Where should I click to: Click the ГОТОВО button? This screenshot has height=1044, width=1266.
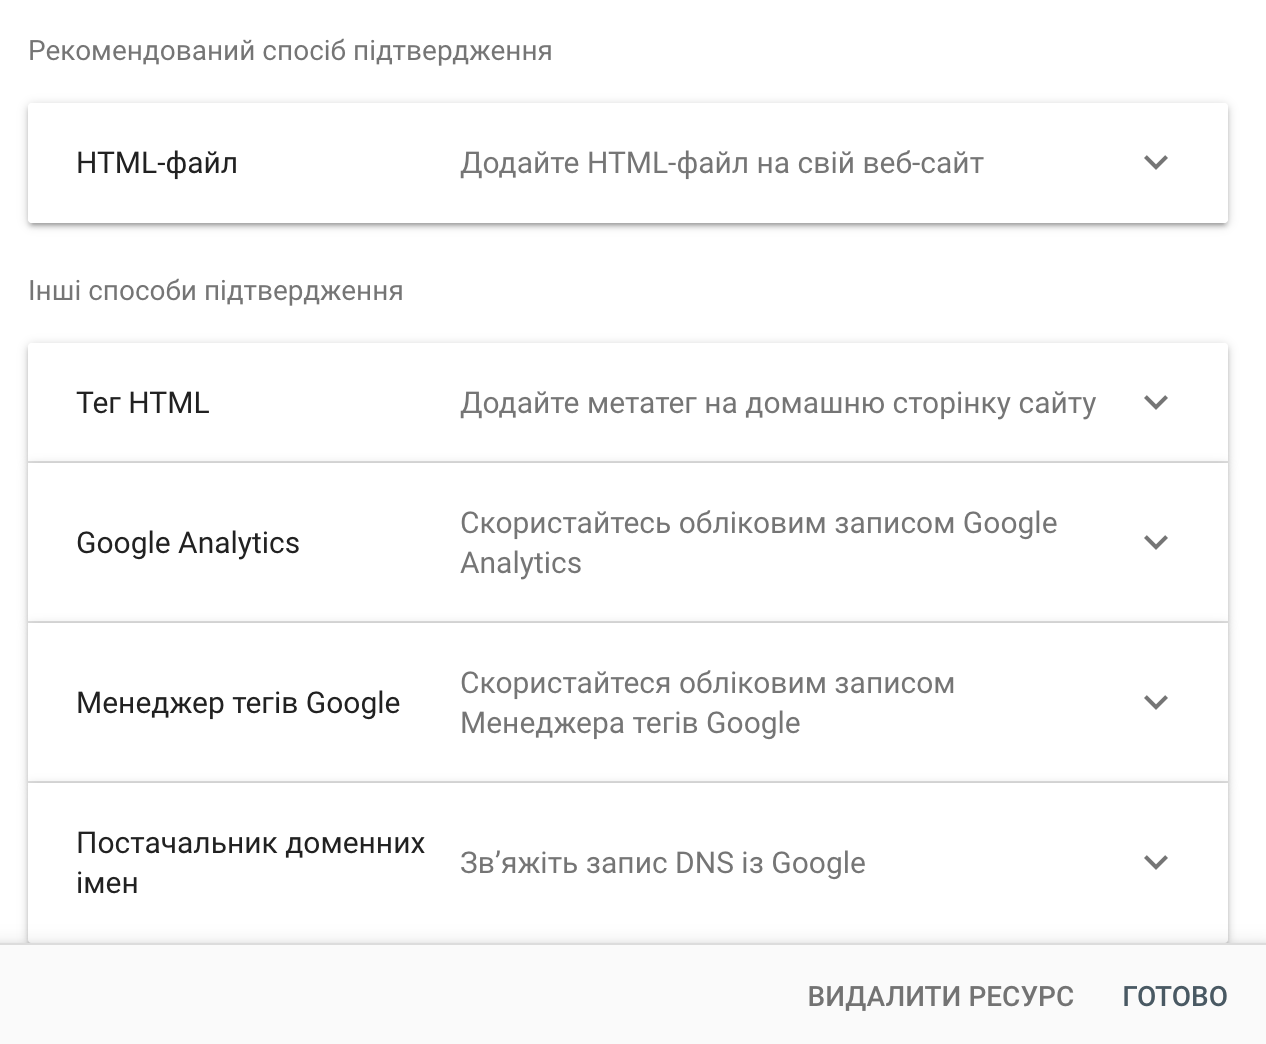click(1174, 996)
